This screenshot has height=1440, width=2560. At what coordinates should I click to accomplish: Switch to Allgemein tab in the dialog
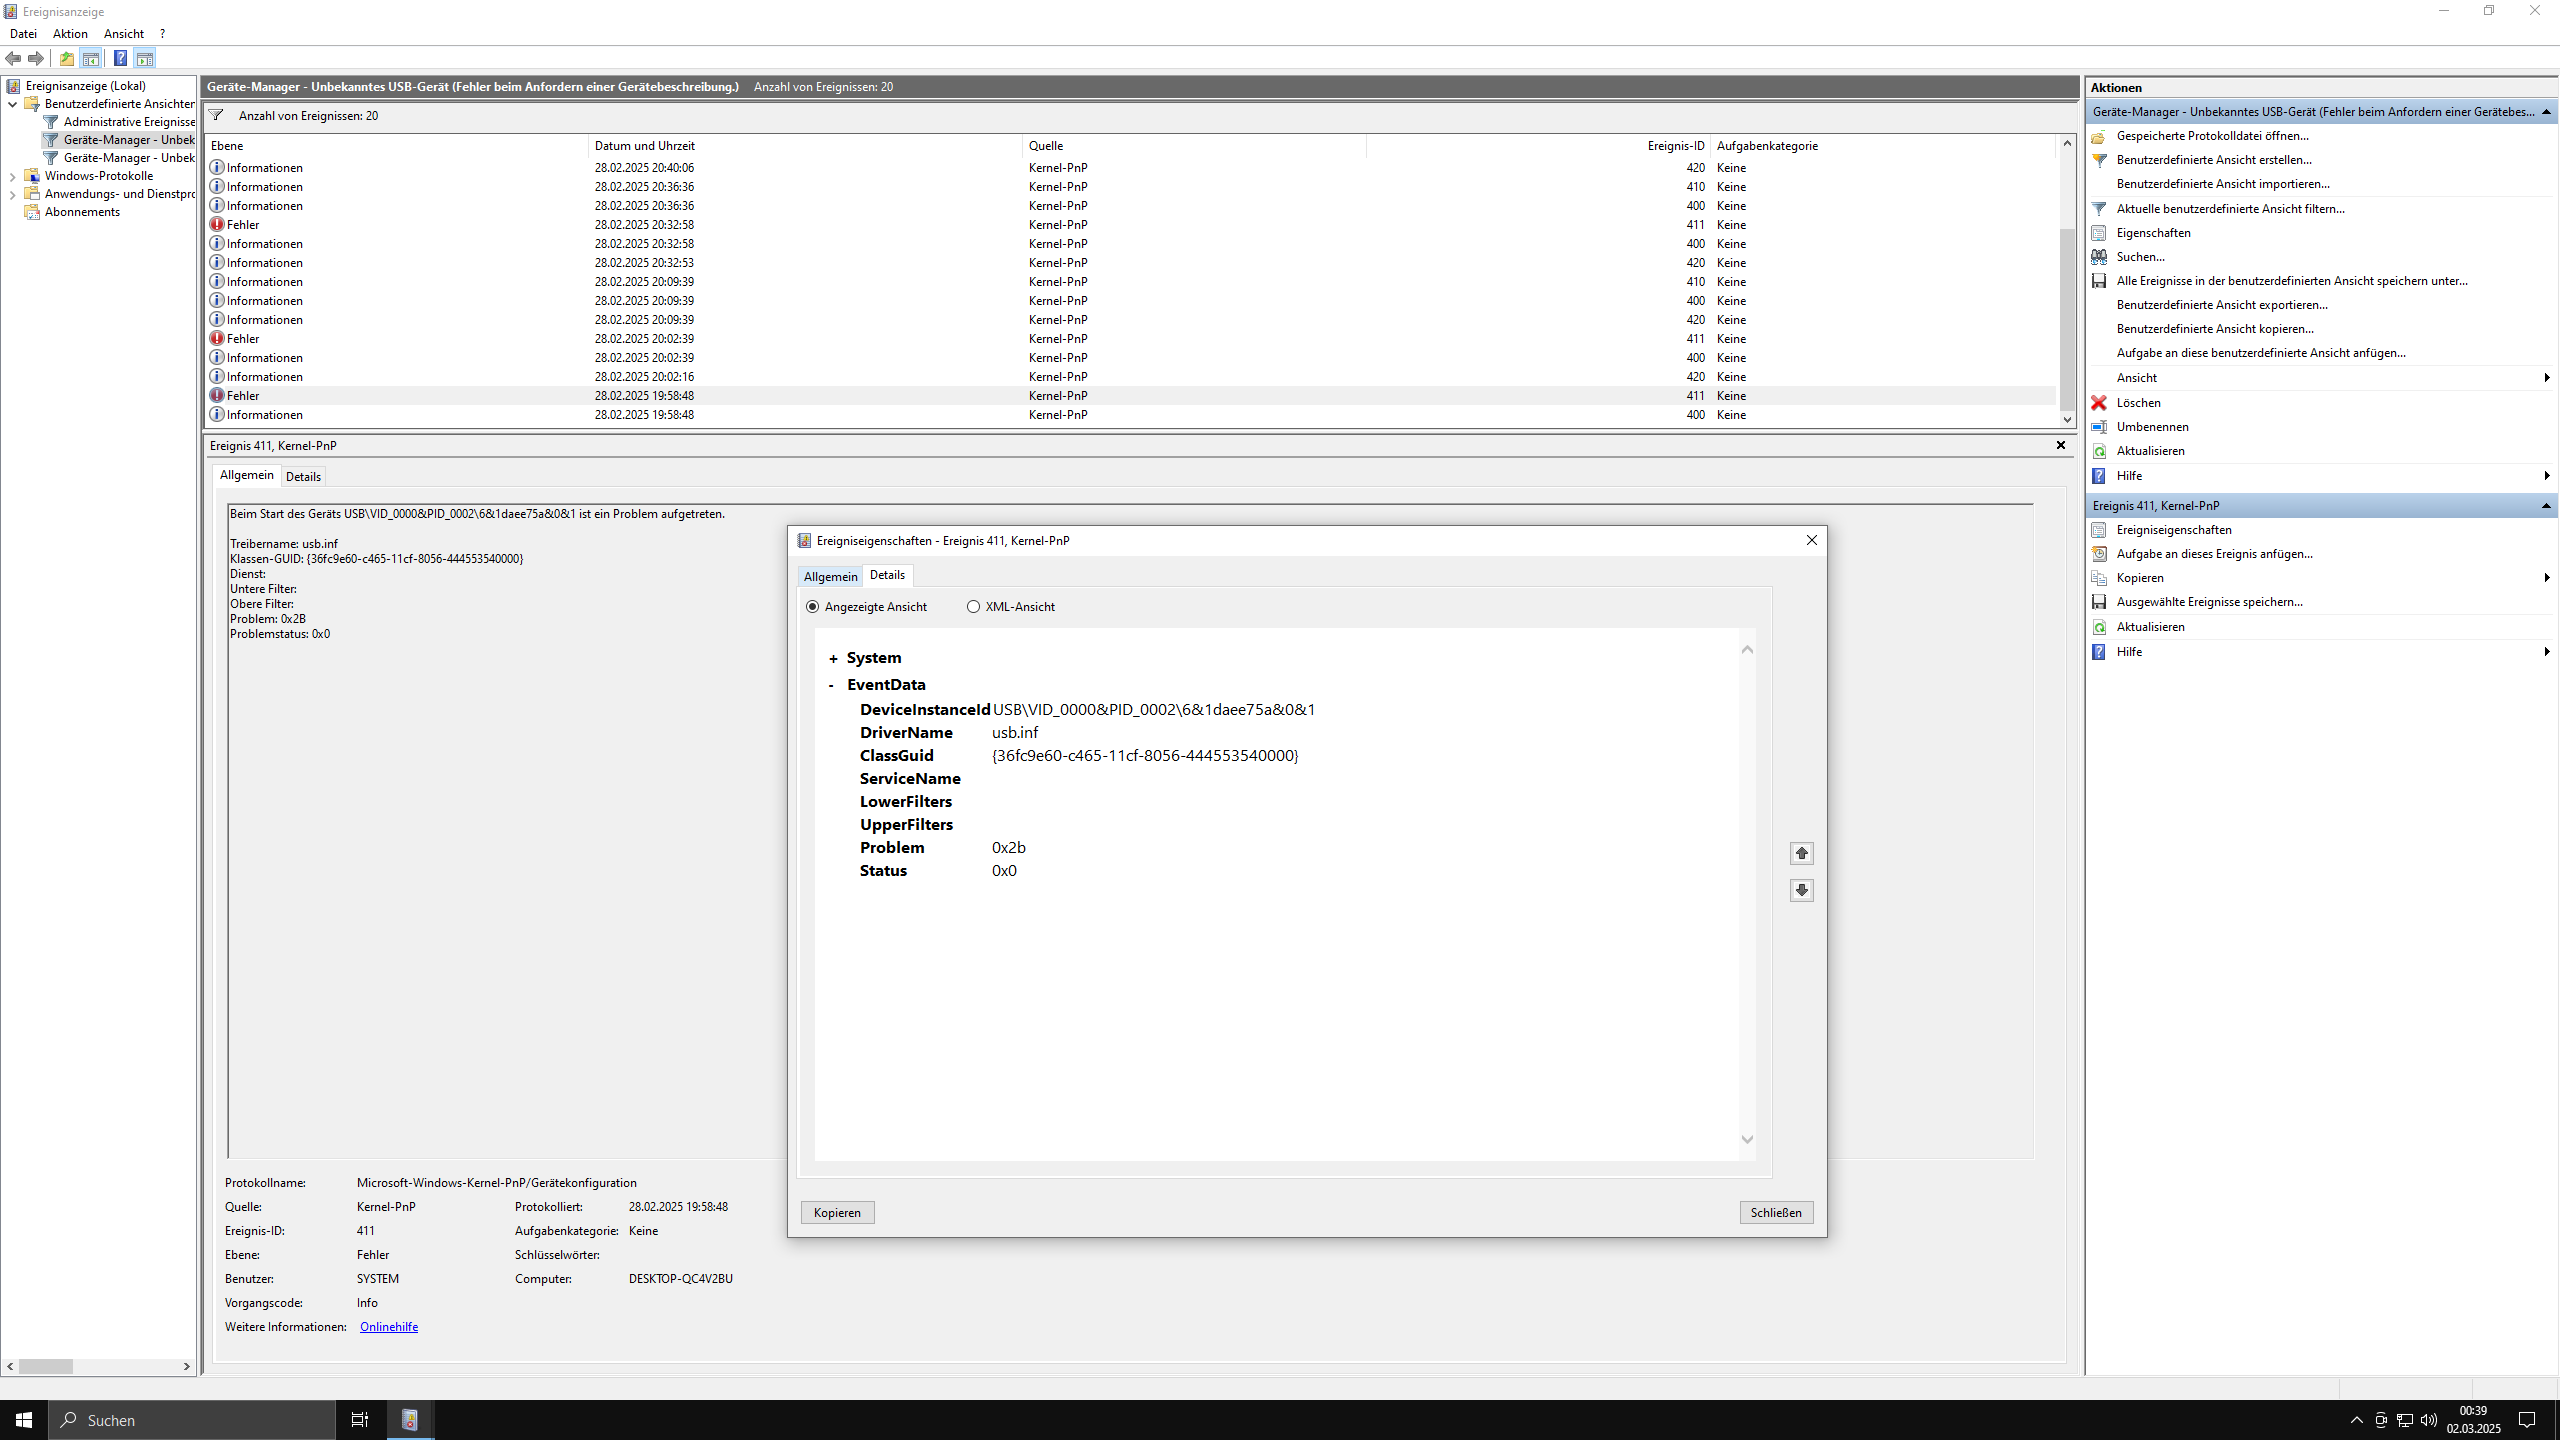tap(830, 576)
